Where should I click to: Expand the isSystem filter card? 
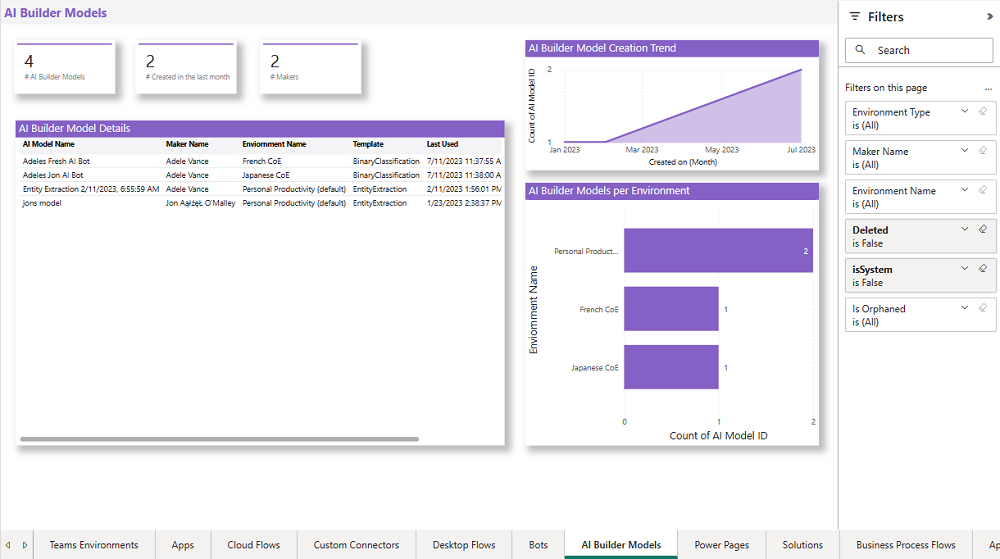point(964,269)
